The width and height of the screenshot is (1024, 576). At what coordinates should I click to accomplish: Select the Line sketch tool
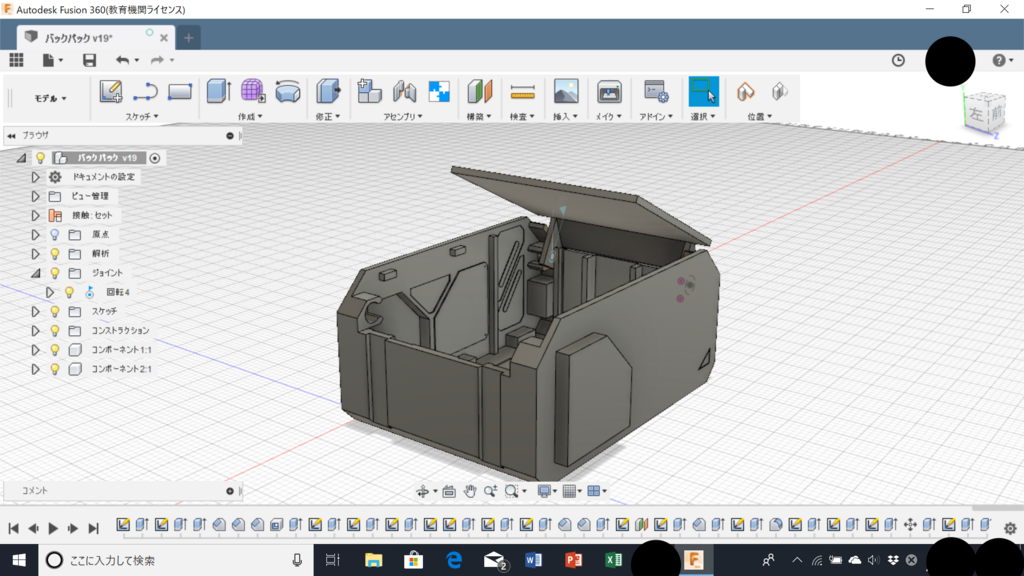pyautogui.click(x=145, y=91)
